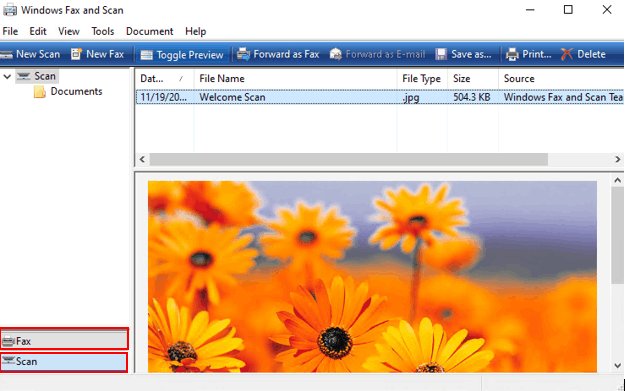Click the preview pane vertical scrollbar thumb
The height and width of the screenshot is (391, 626).
tap(618, 236)
